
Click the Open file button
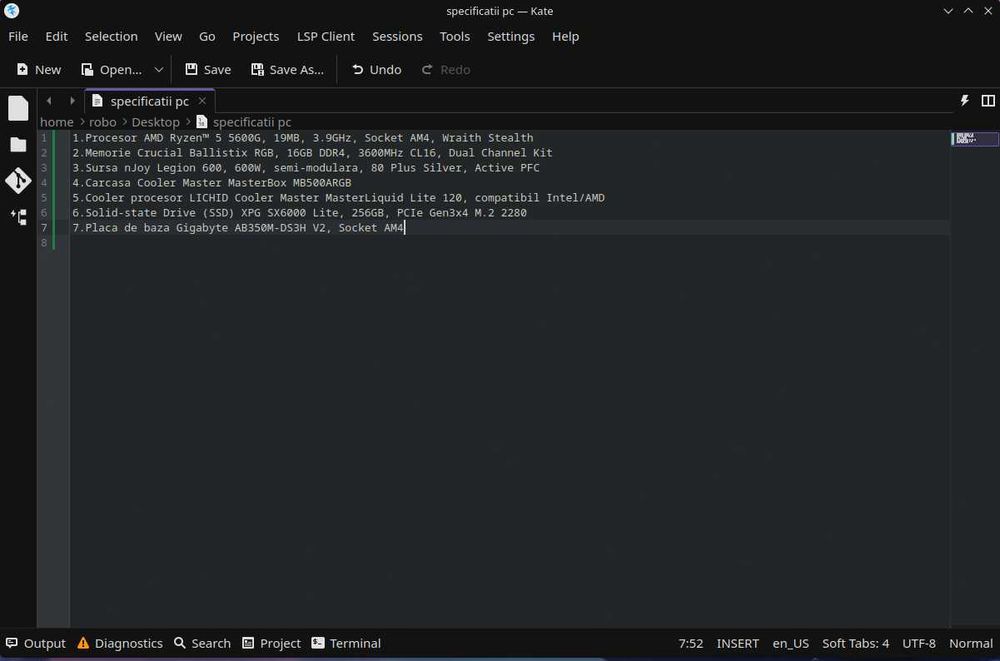tap(112, 70)
